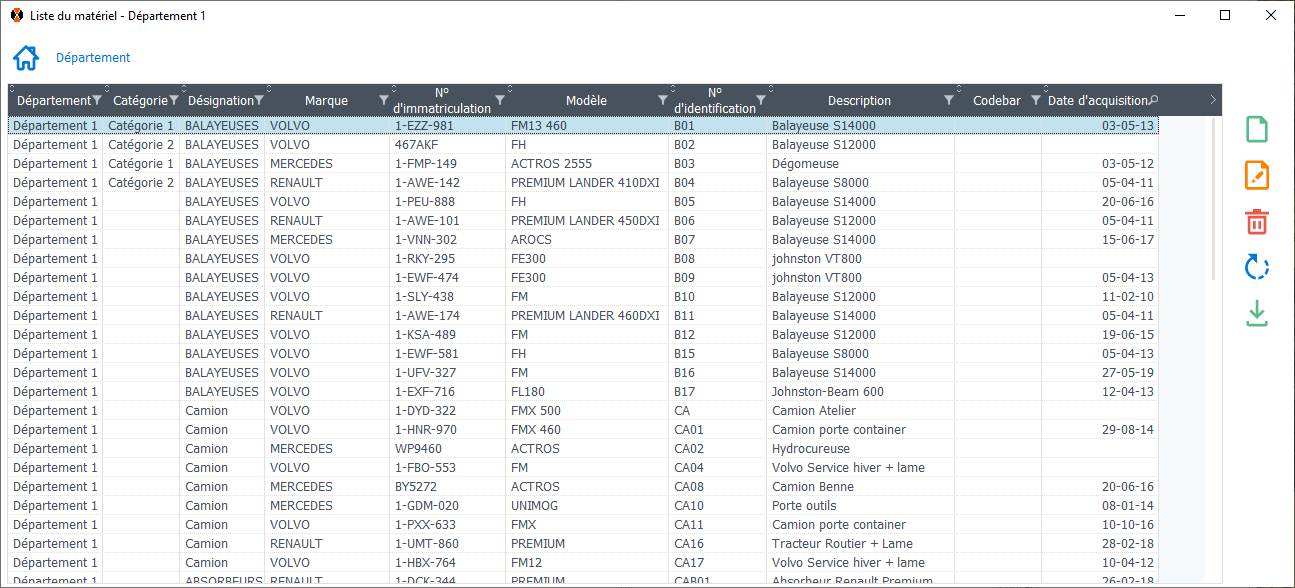This screenshot has width=1295, height=588.
Task: Refresh the equipment list
Action: [x=1257, y=267]
